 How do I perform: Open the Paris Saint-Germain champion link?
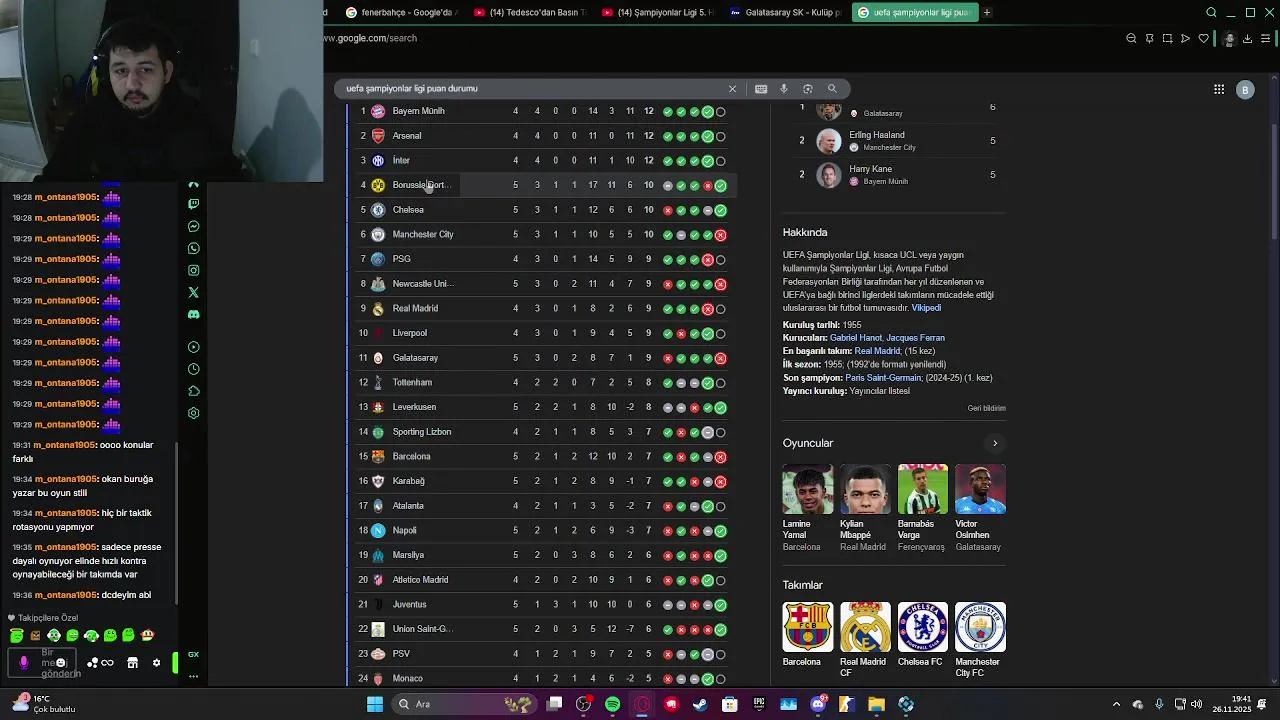pos(883,378)
